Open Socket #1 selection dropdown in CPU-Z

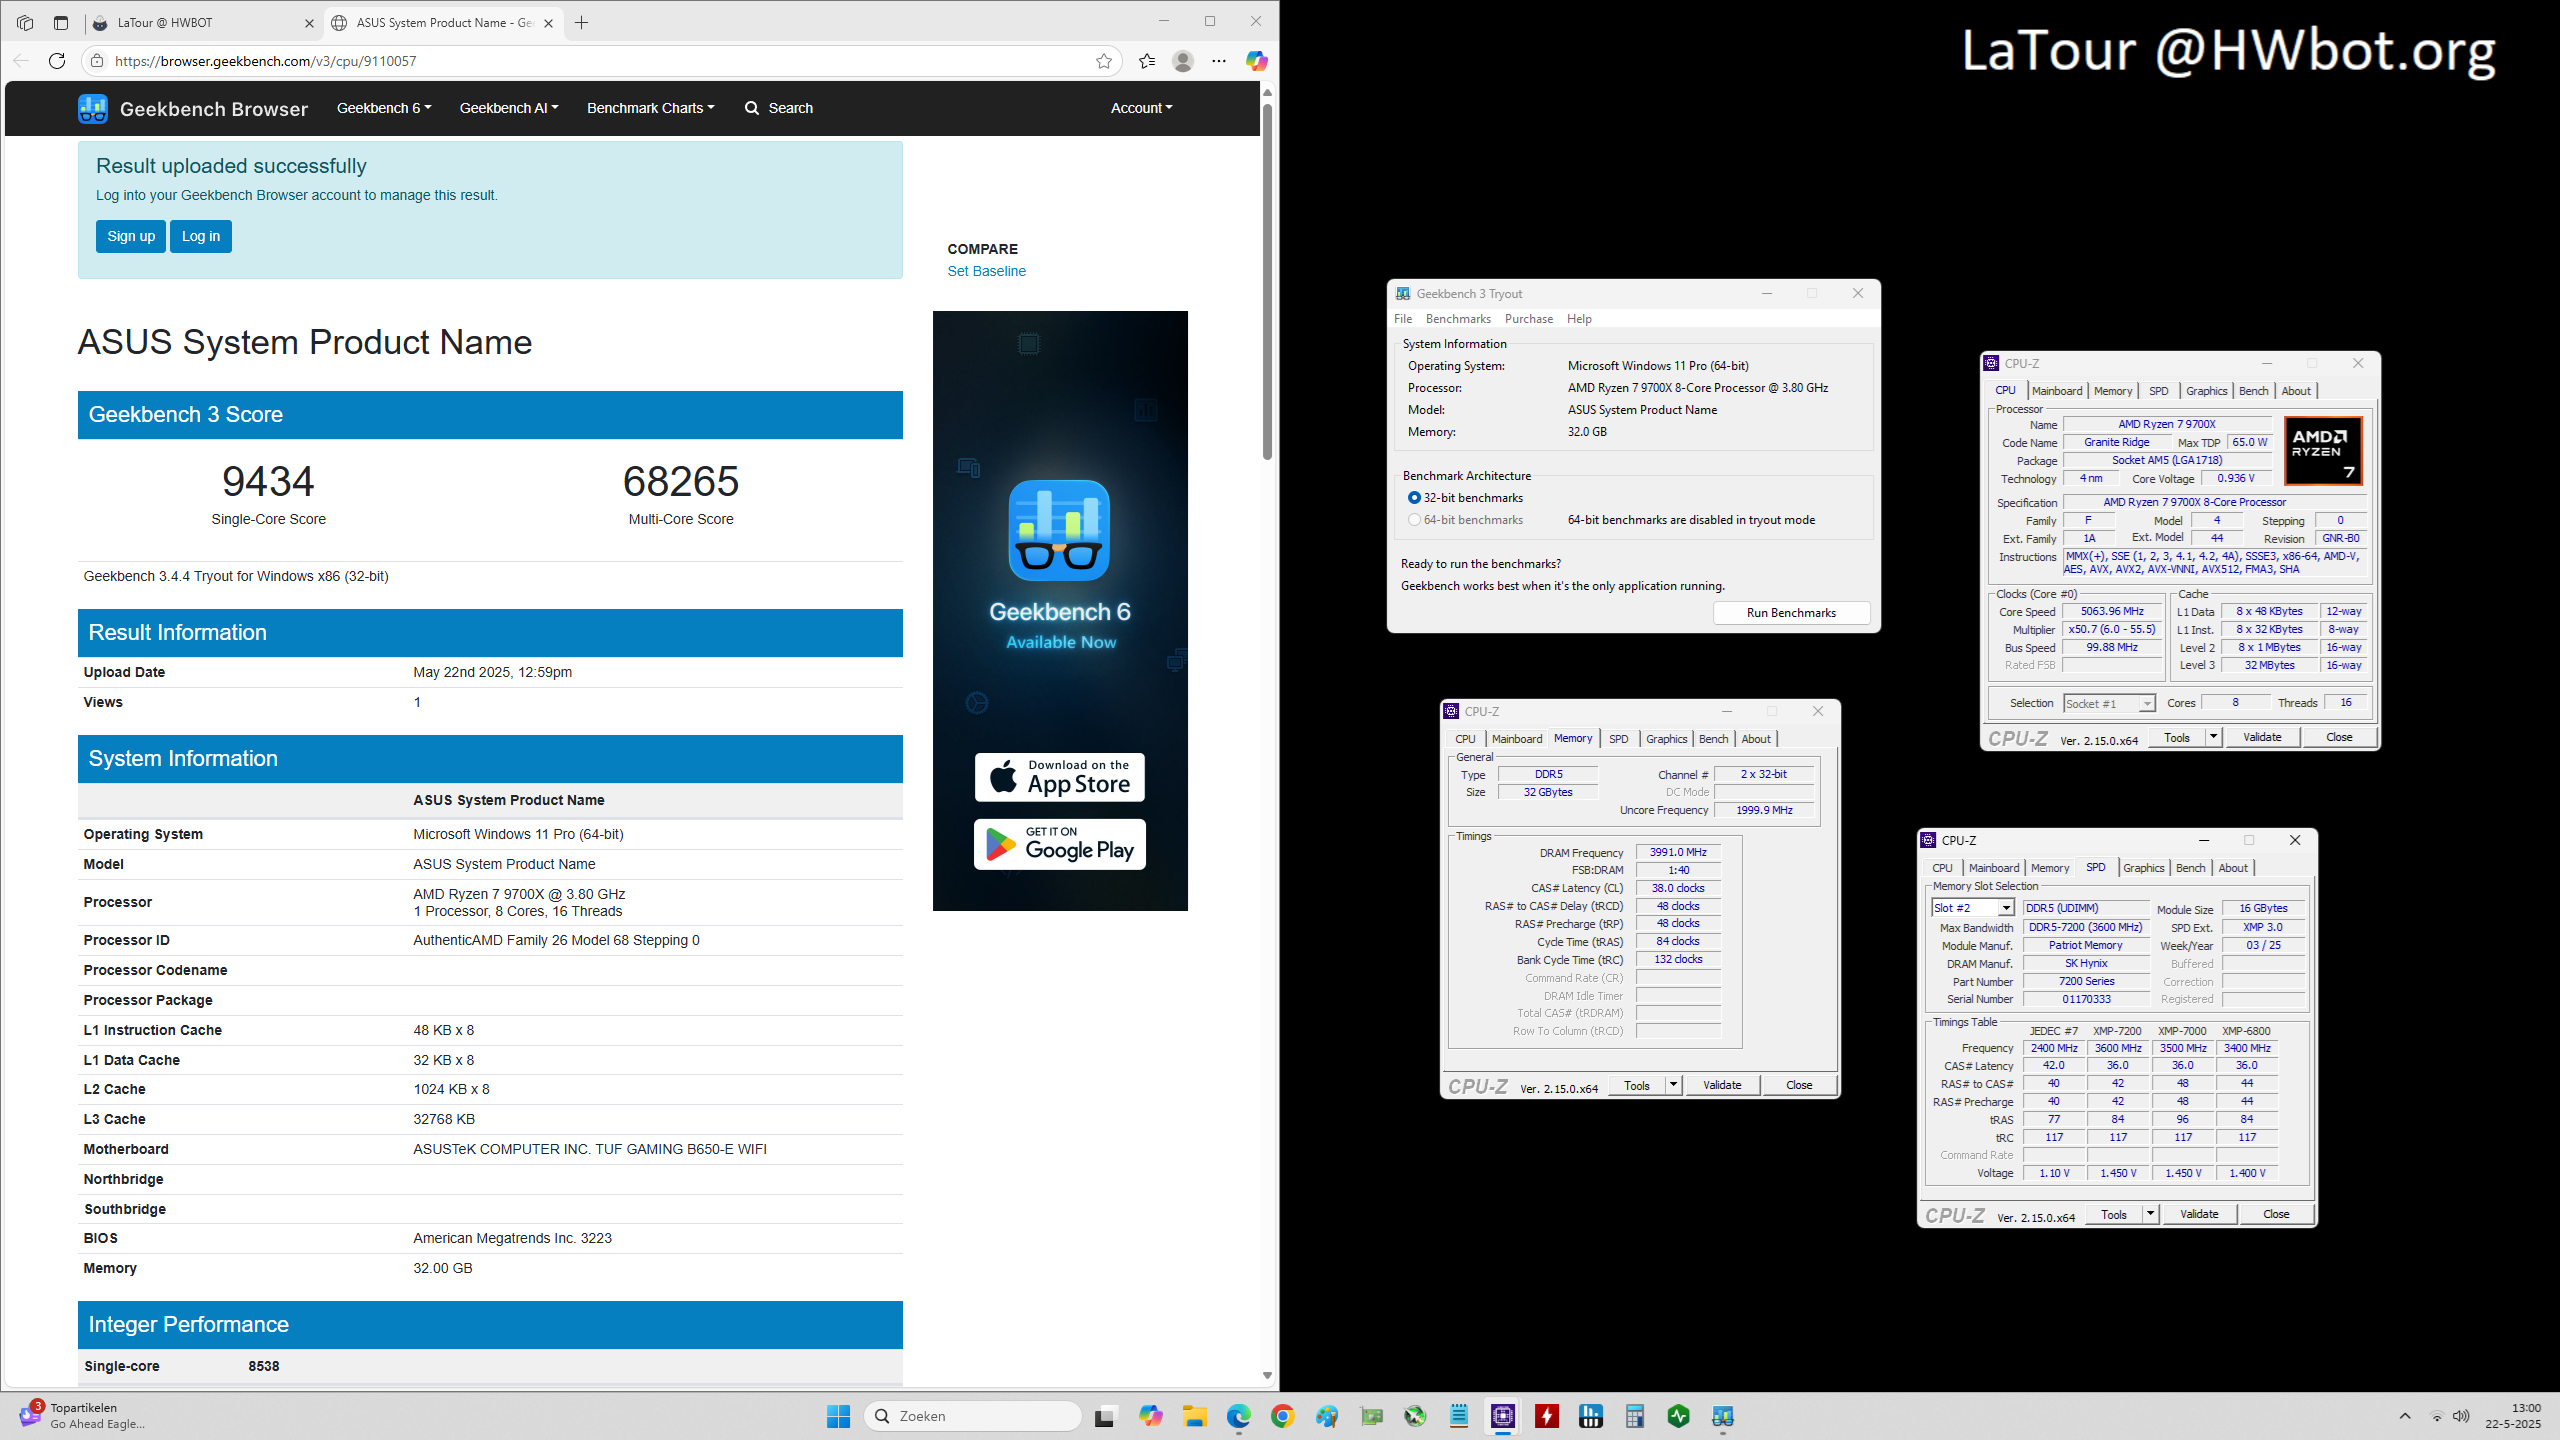(x=2147, y=704)
